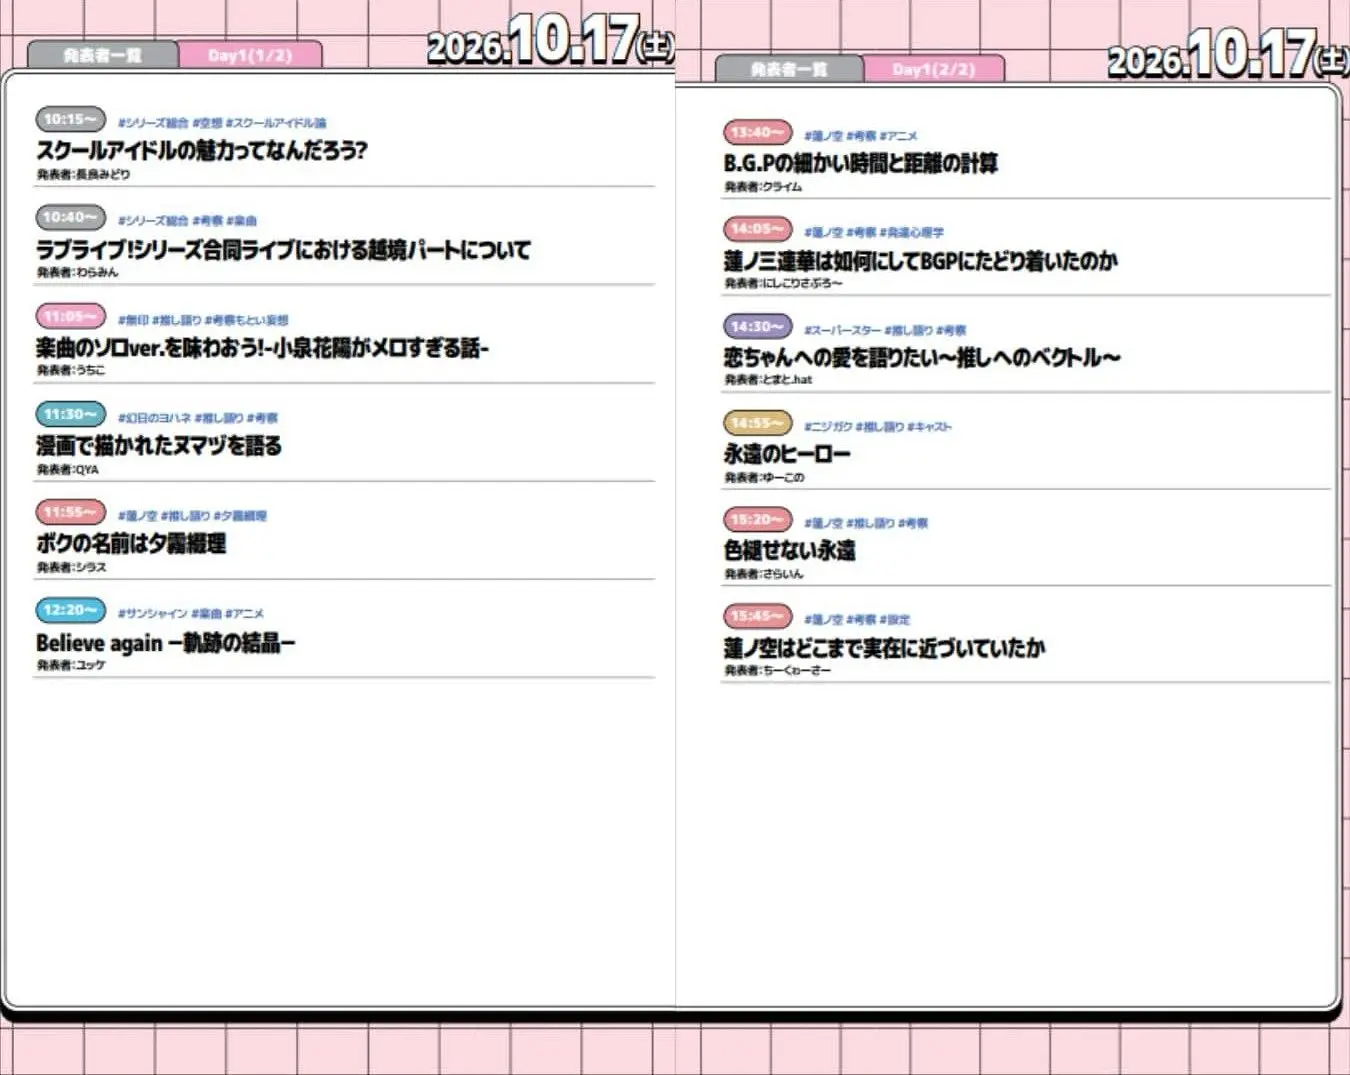Open the Day1(1/2) tab

point(250,55)
